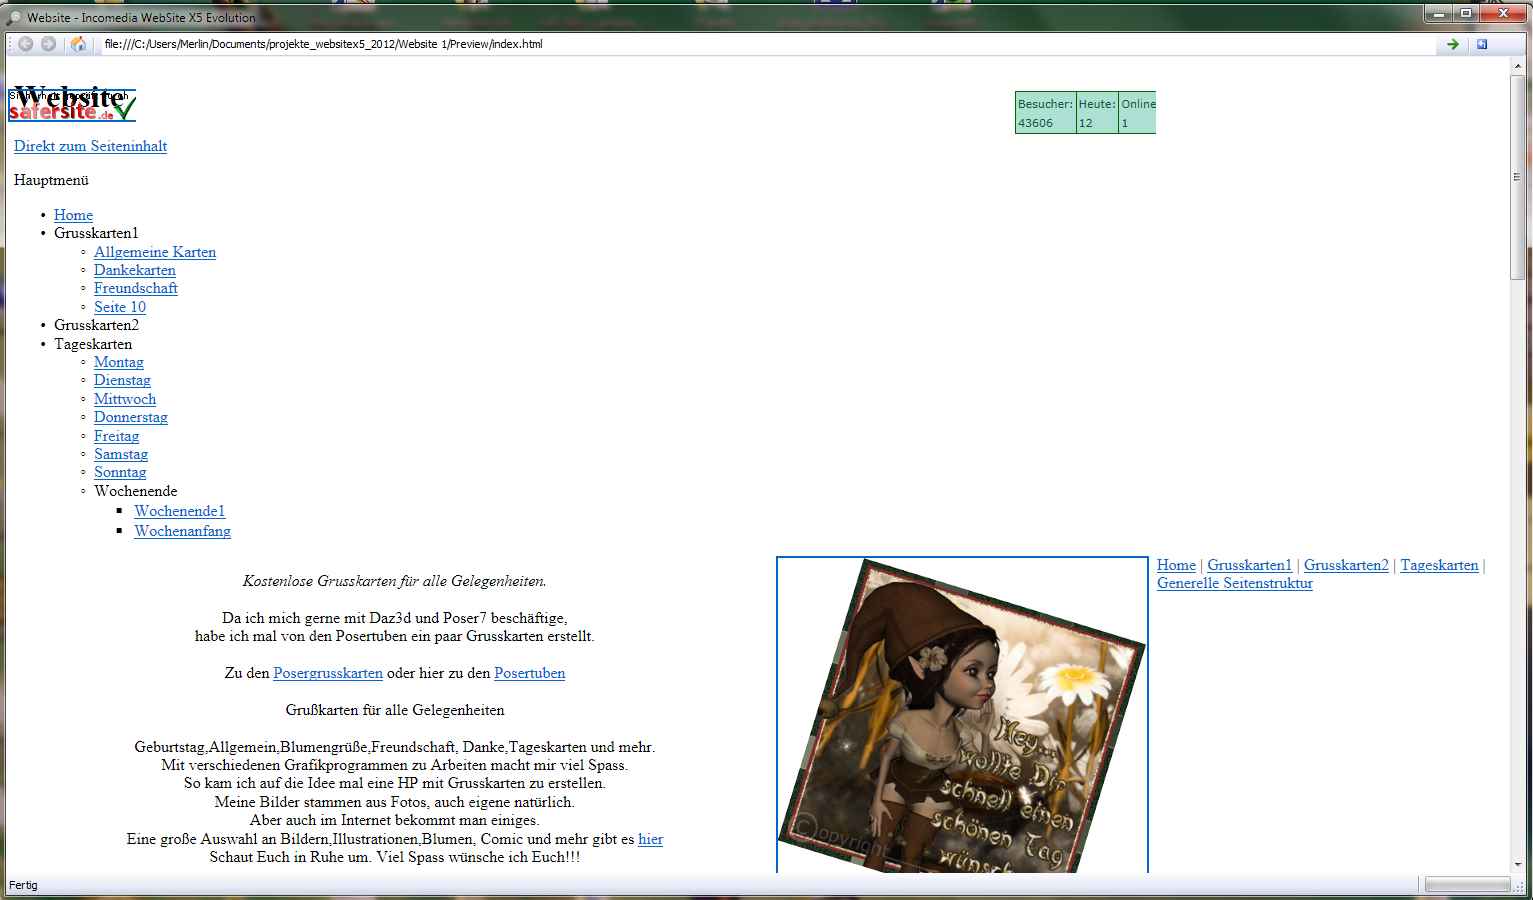The height and width of the screenshot is (900, 1533).
Task: Go to the Montag Tageskarten page
Action: [119, 362]
